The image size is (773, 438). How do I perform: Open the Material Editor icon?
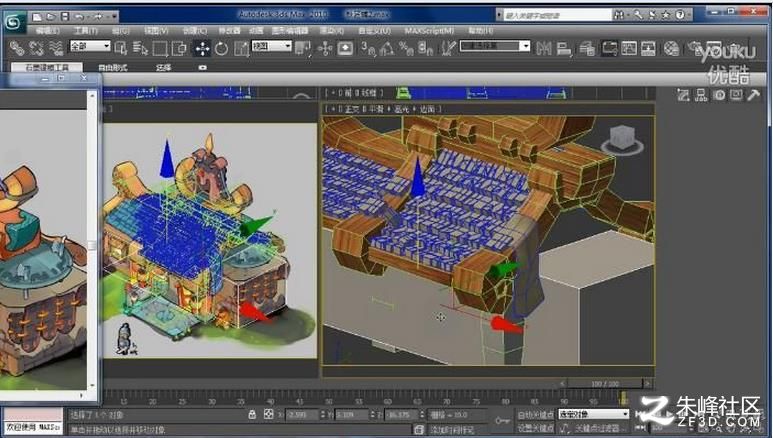(x=671, y=48)
